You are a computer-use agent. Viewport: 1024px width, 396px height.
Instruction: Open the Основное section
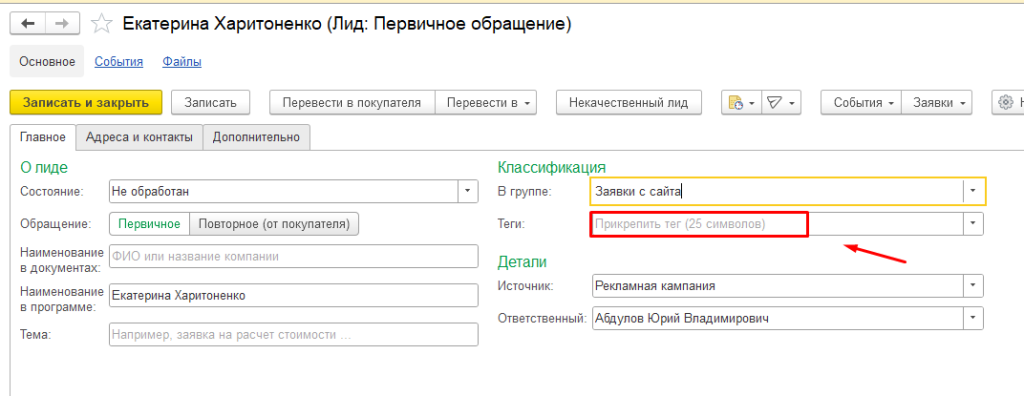47,62
